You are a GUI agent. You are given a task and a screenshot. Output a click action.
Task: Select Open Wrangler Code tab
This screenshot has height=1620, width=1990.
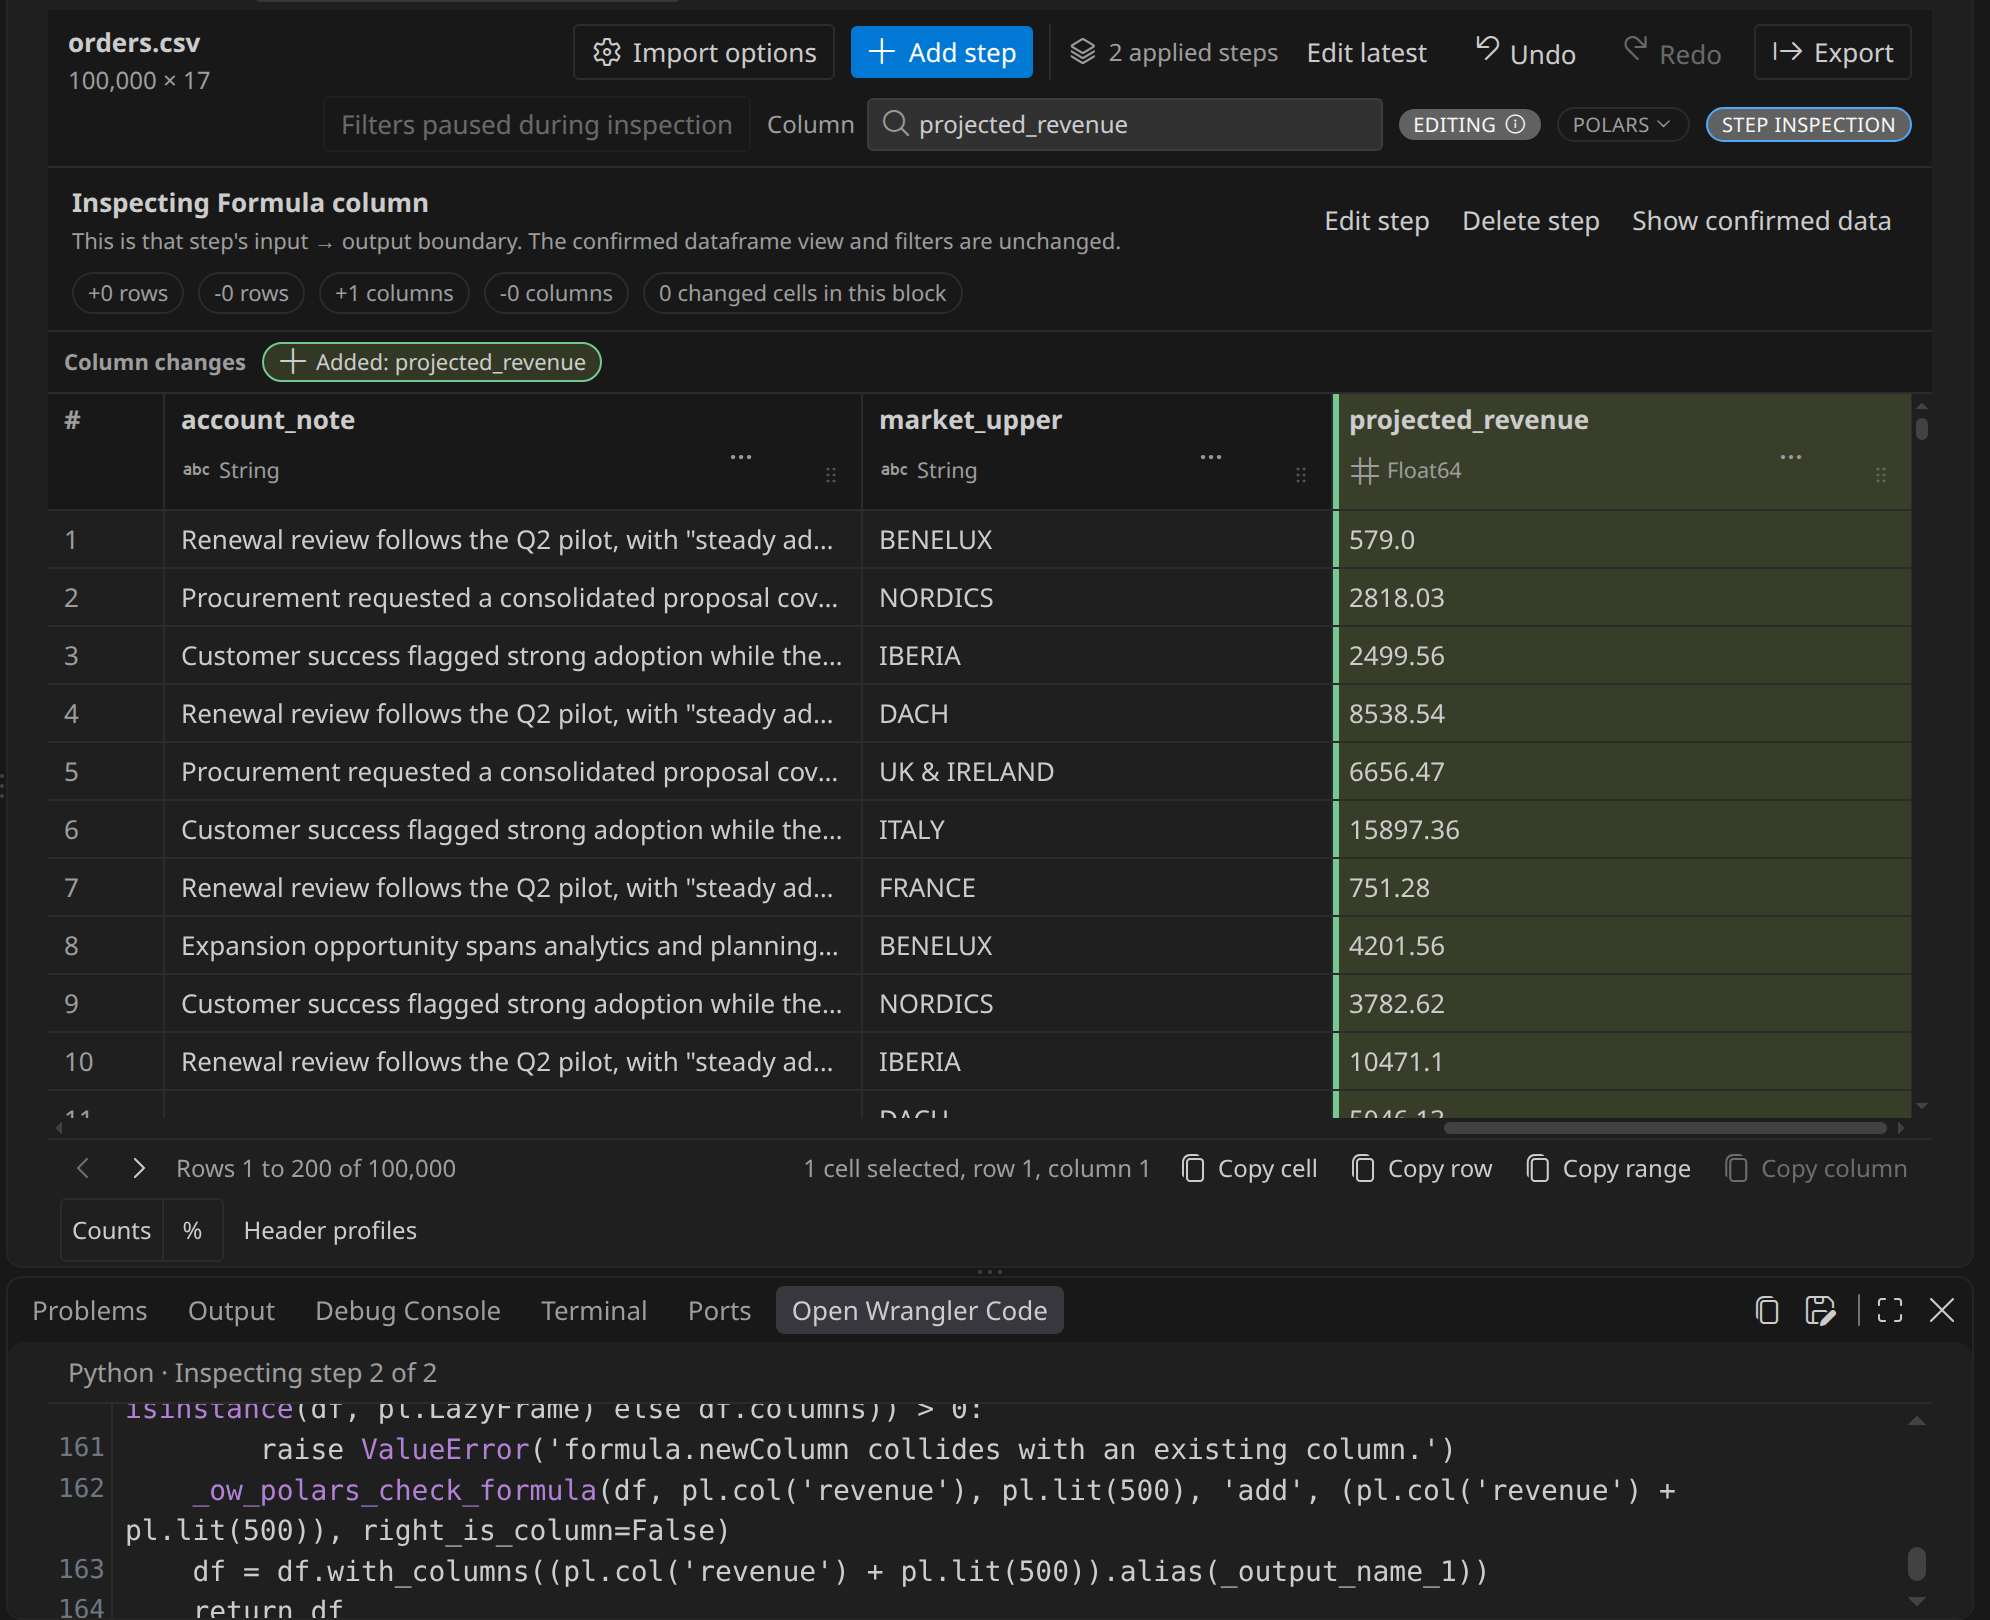point(920,1311)
